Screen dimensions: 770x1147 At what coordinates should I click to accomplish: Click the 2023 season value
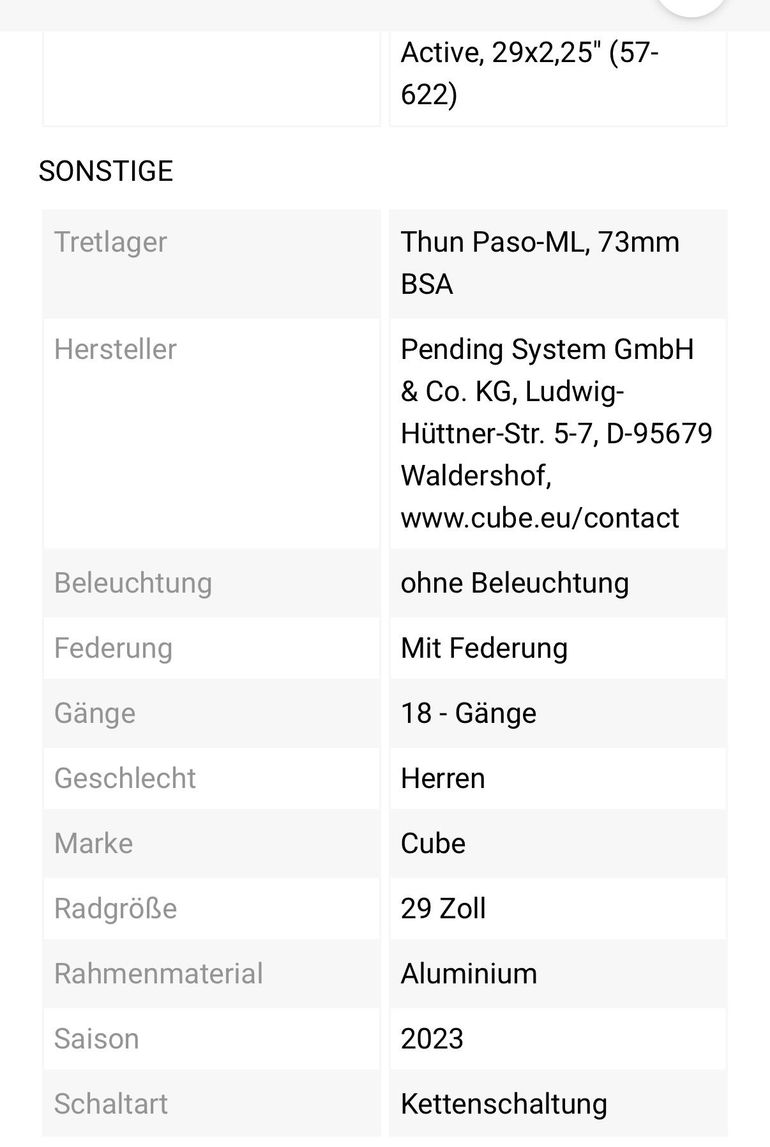(x=432, y=1038)
